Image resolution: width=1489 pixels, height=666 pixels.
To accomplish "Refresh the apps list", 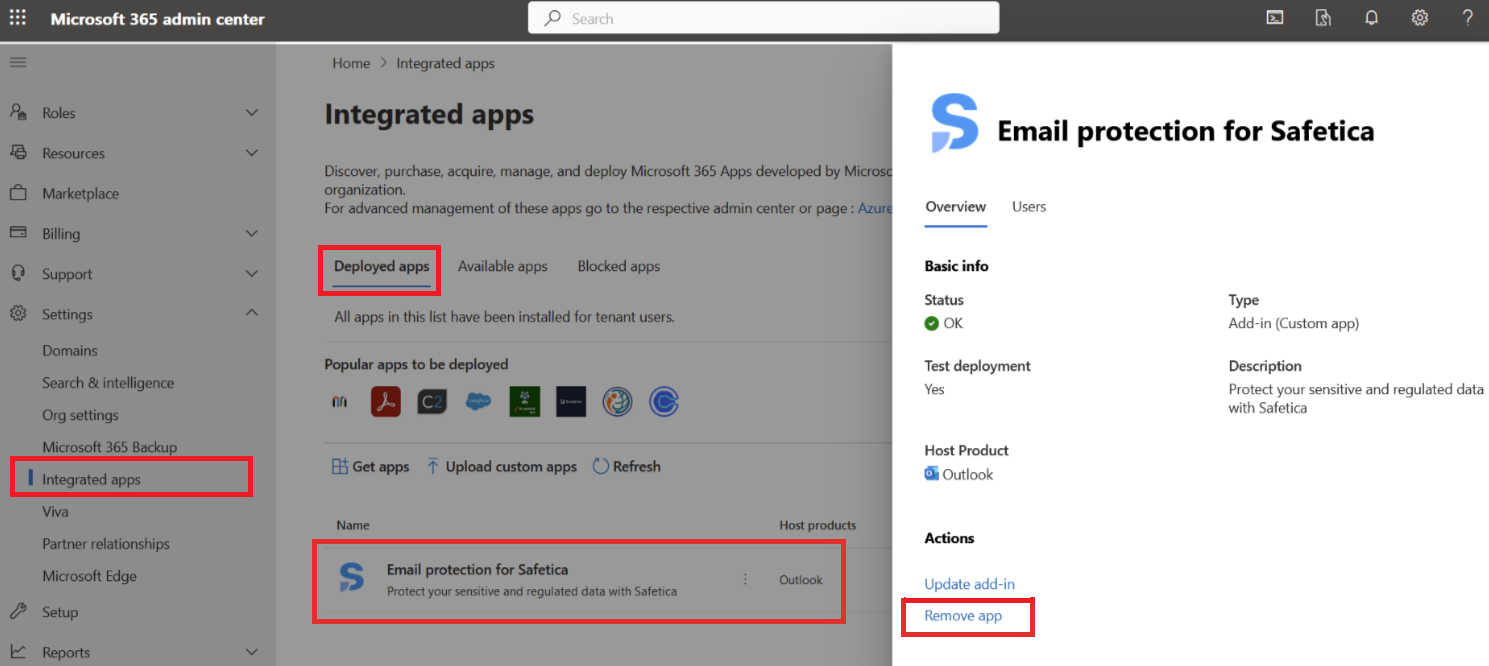I will [x=627, y=466].
